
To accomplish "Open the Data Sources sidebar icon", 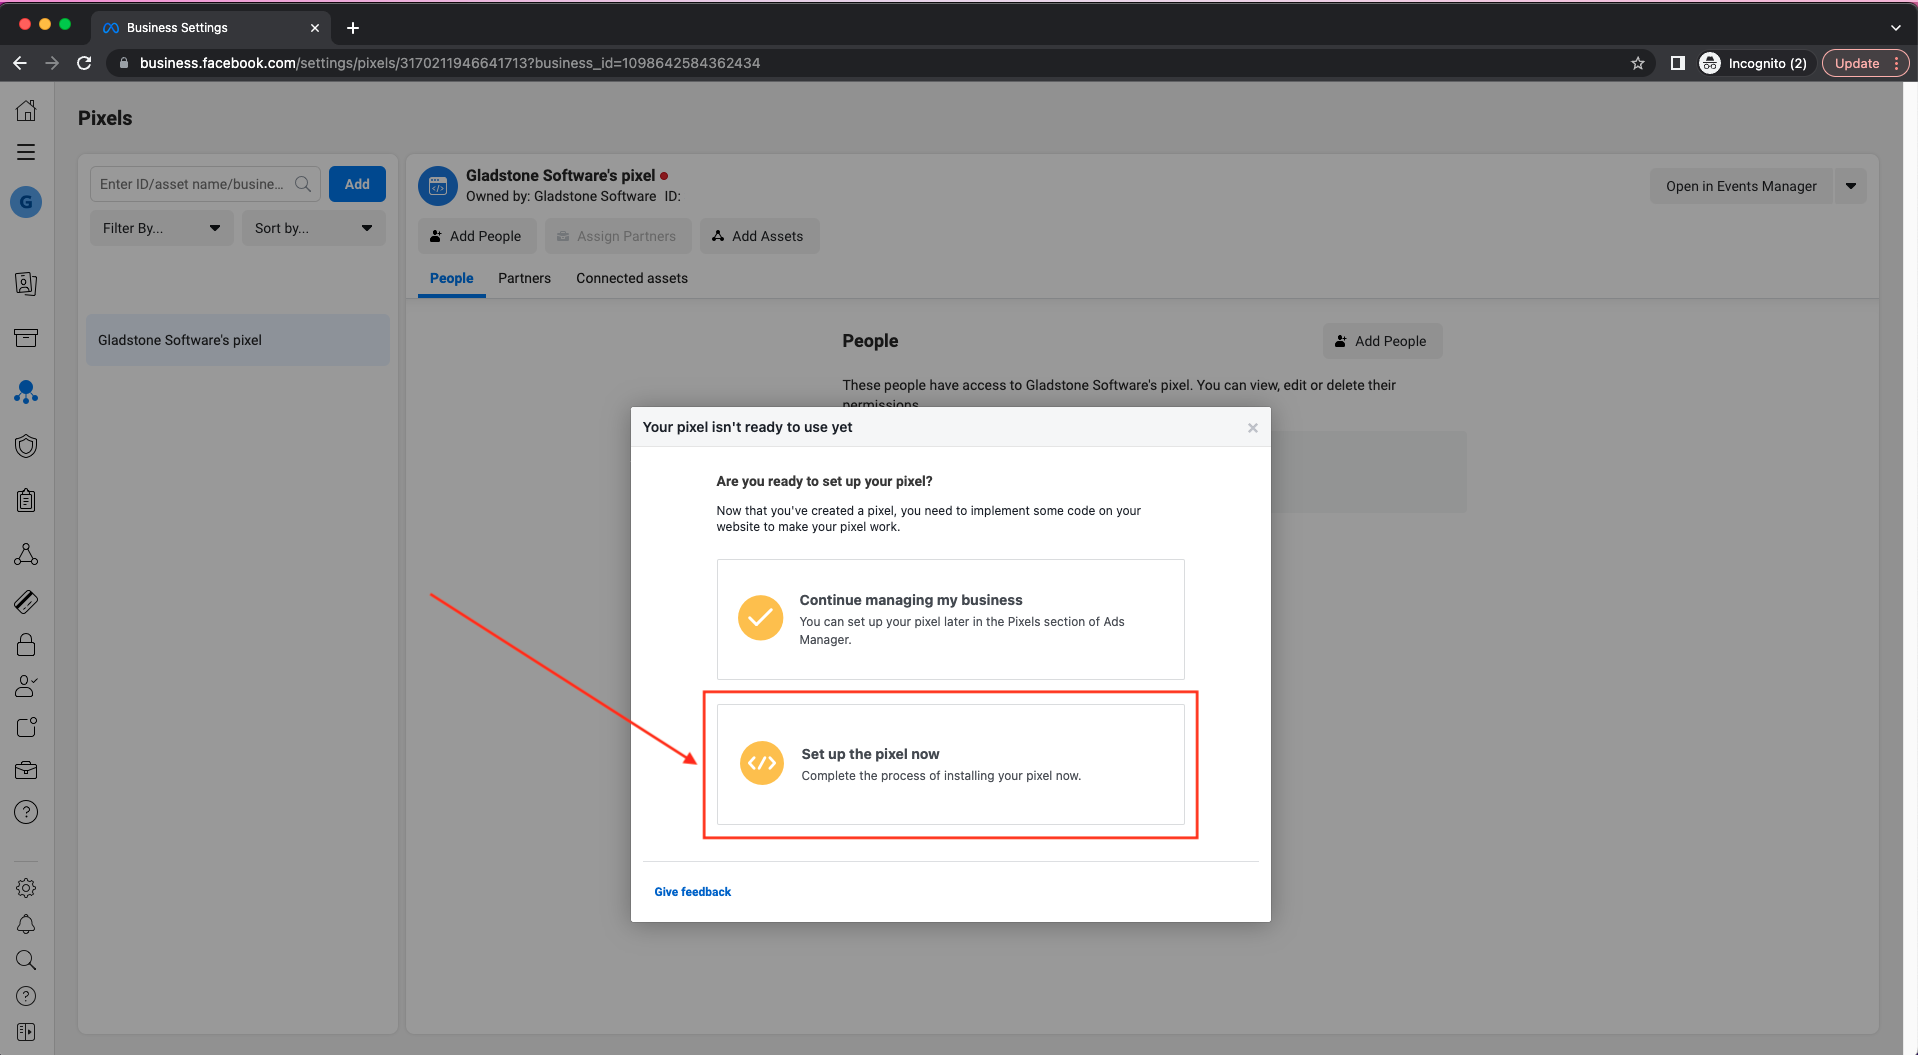I will [26, 392].
